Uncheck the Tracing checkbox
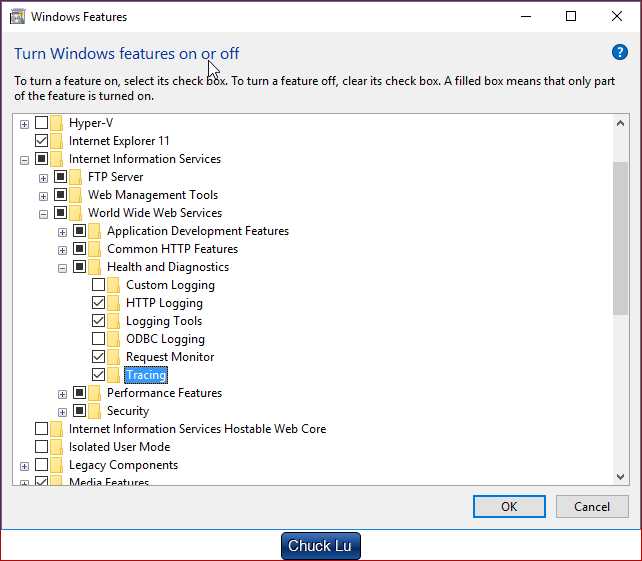642x561 pixels. click(98, 375)
